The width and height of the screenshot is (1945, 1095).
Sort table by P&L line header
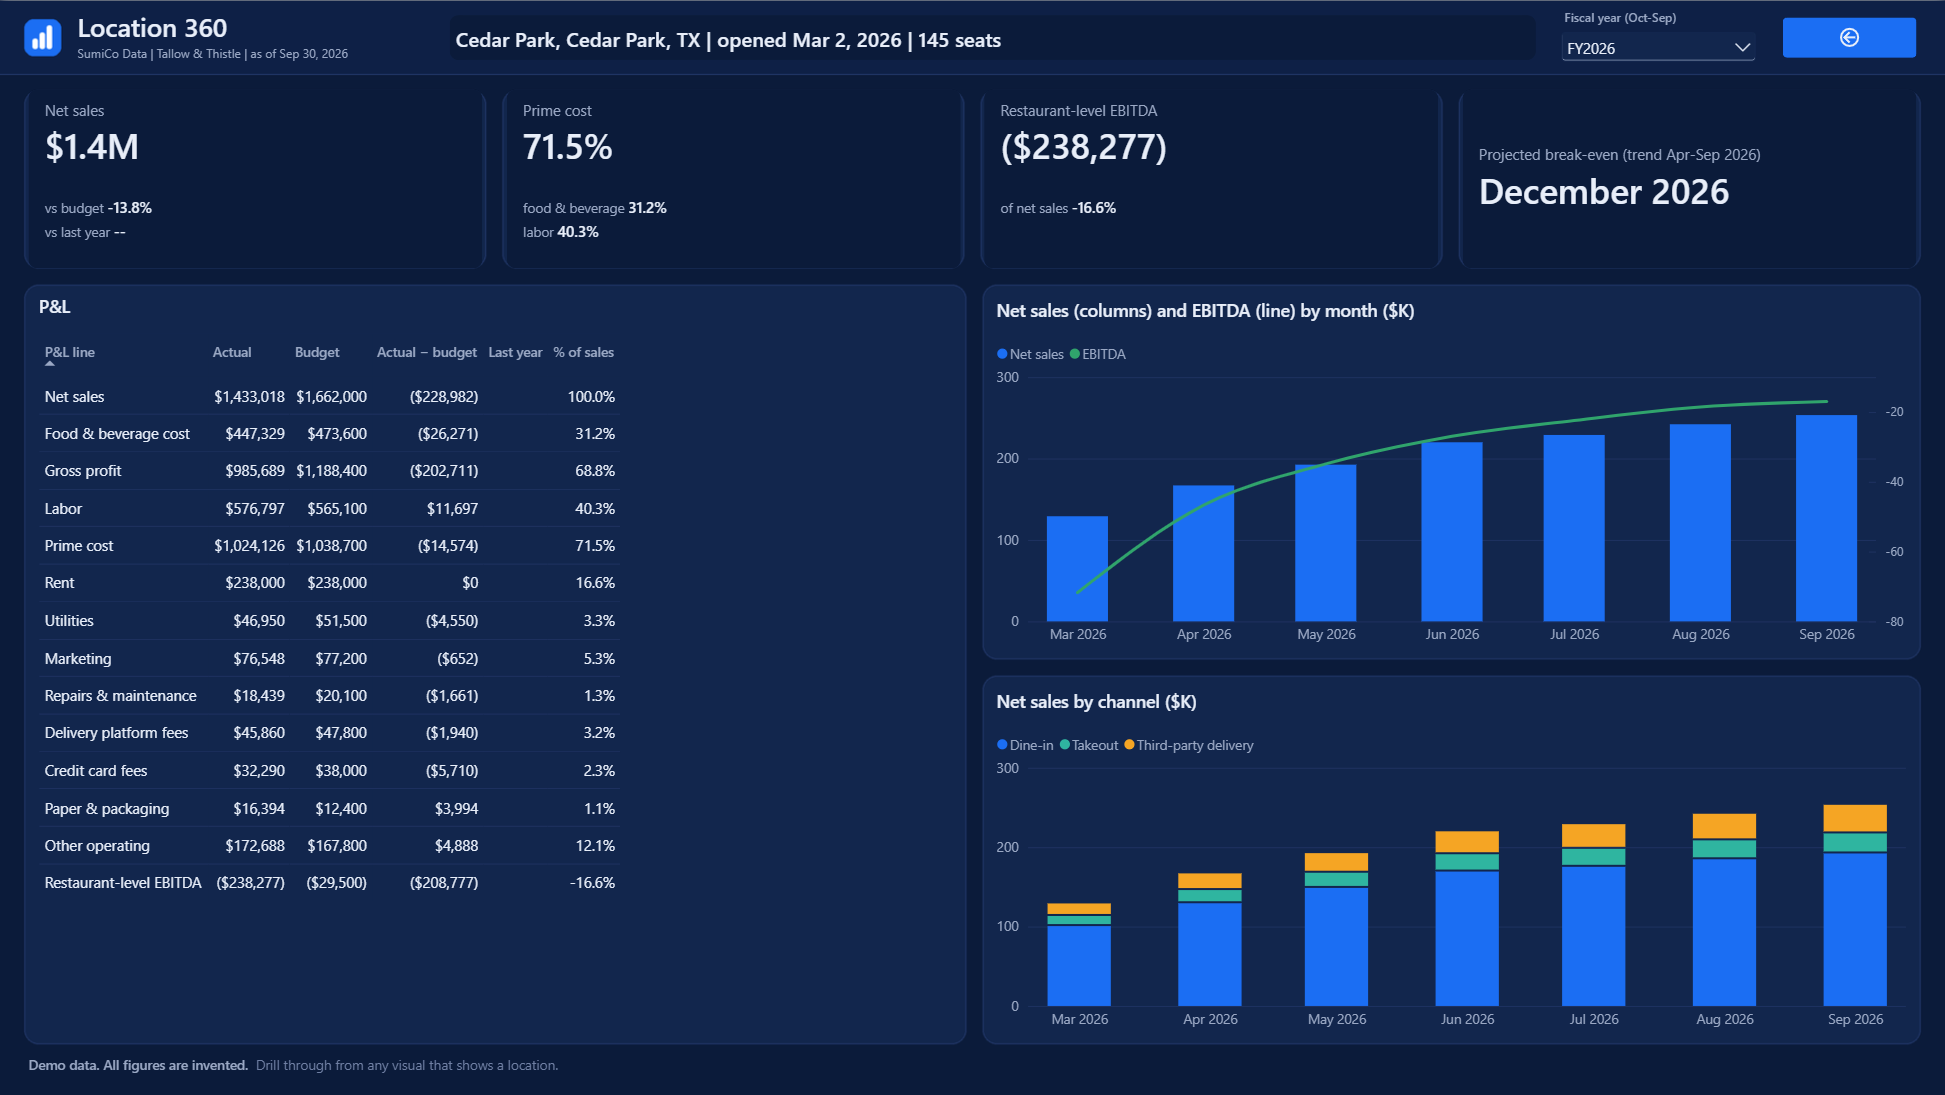pyautogui.click(x=70, y=352)
